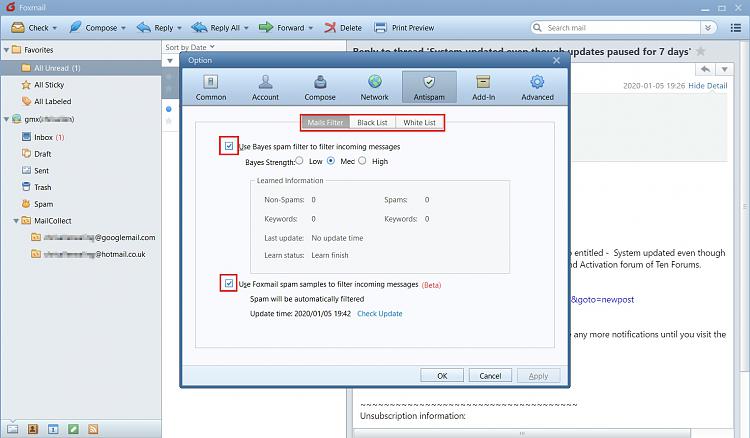Click the Check Update link
Screen dimensions: 750x438
pyautogui.click(x=380, y=314)
